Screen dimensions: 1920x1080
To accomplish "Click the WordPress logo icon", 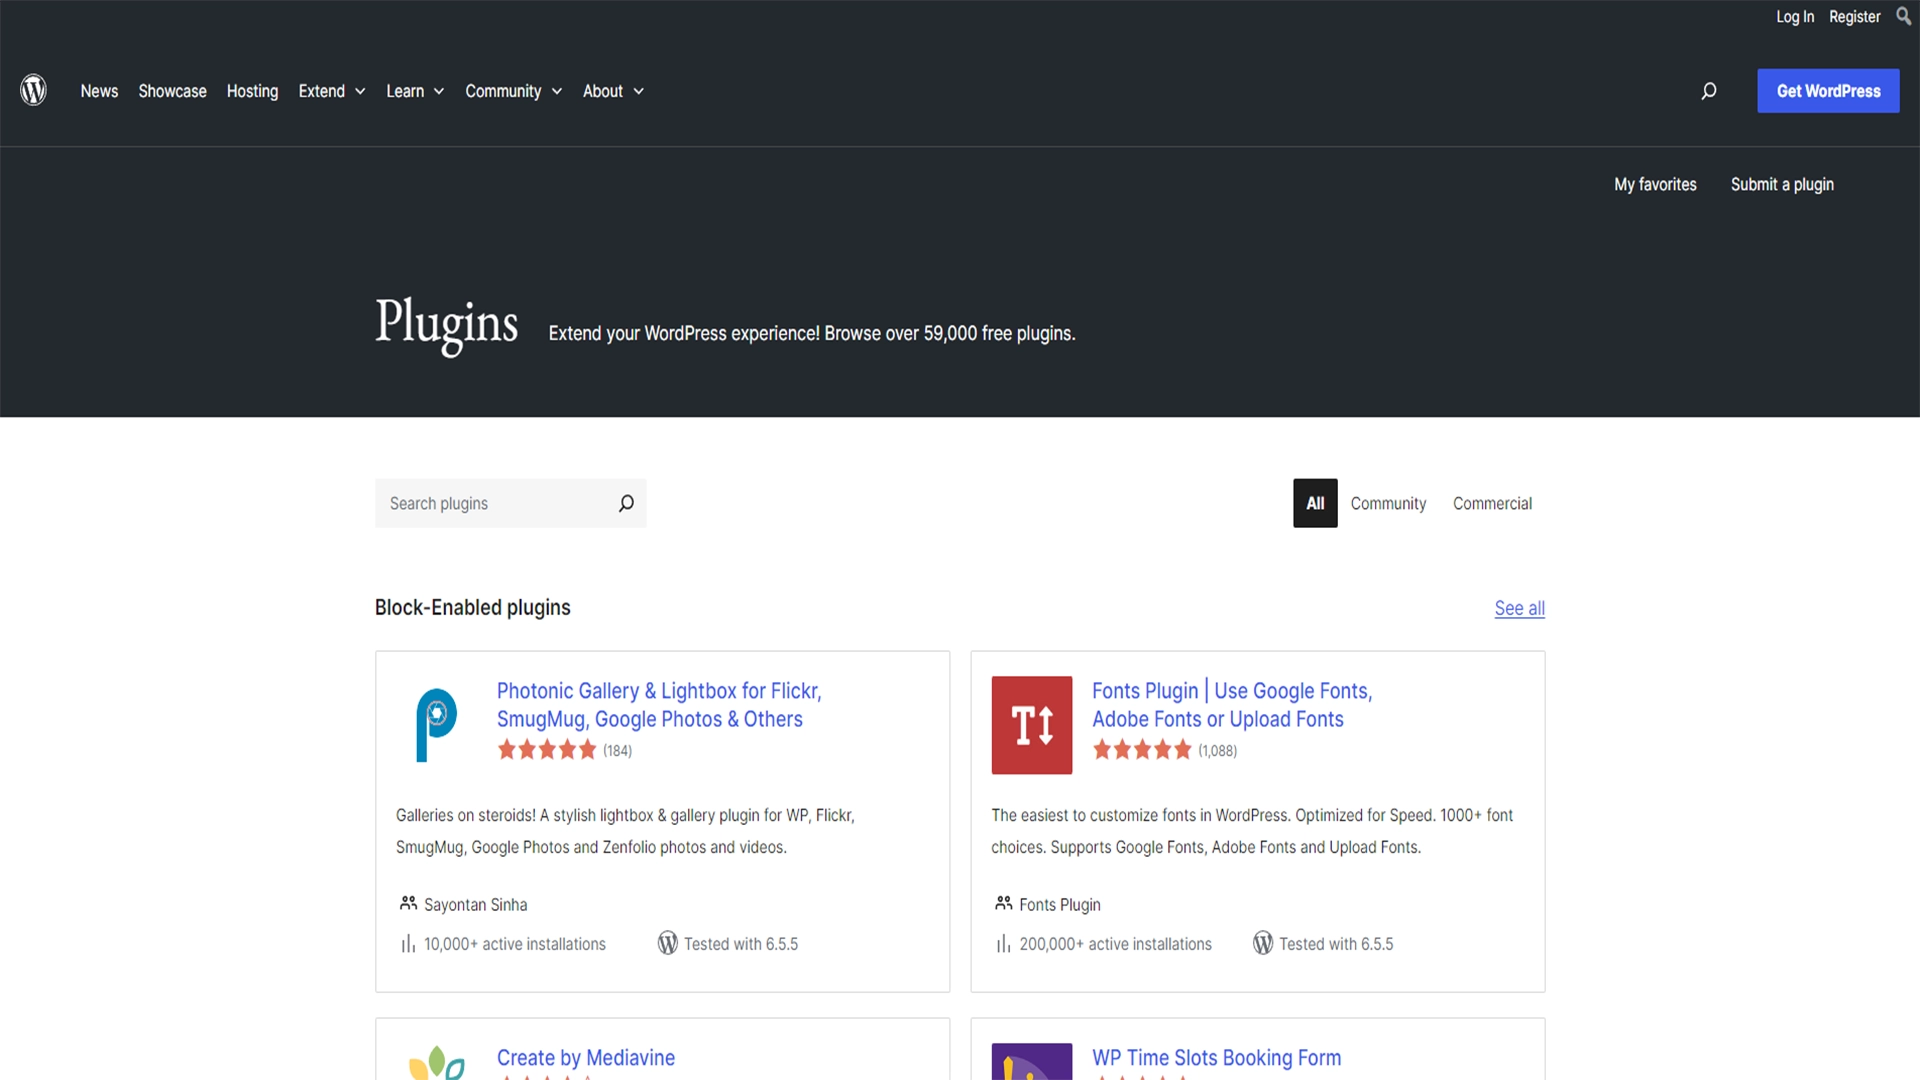I will pyautogui.click(x=34, y=90).
